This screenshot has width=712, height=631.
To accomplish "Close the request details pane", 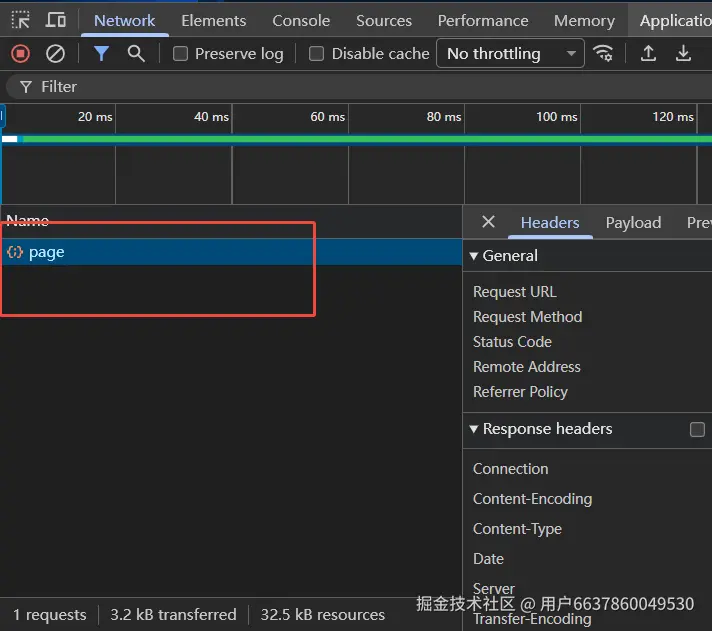I will (x=488, y=222).
